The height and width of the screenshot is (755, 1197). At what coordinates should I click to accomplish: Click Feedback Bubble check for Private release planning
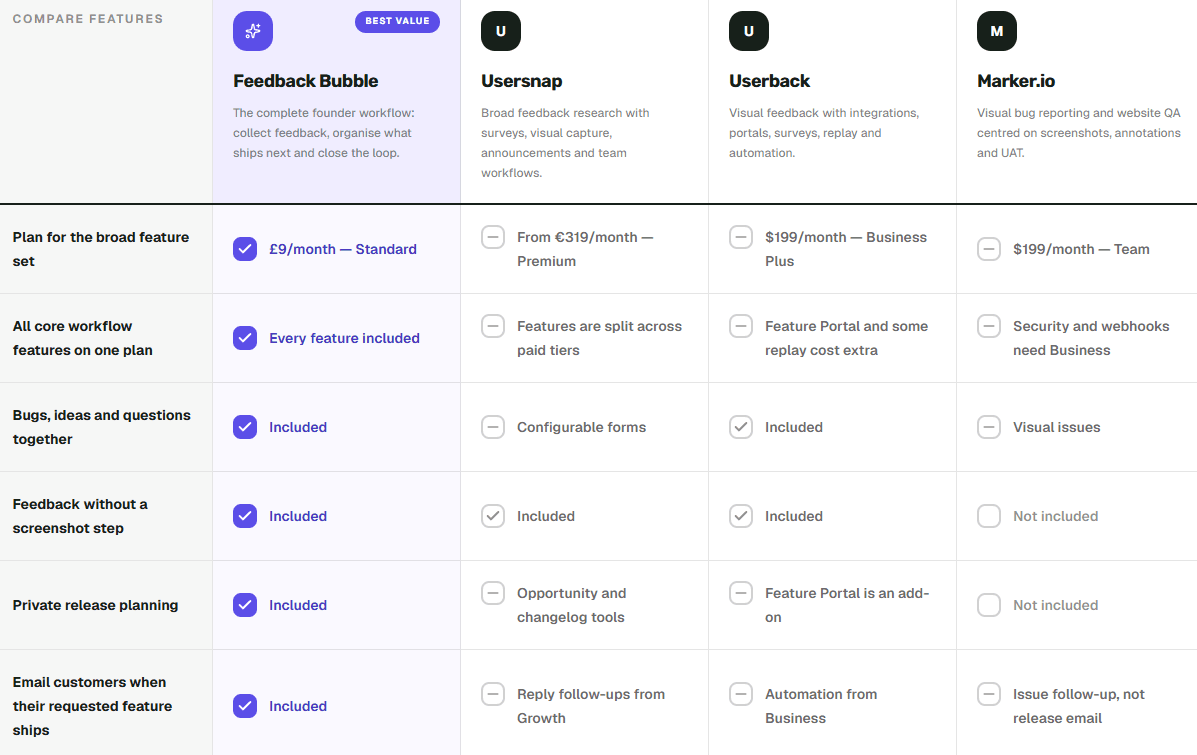[x=245, y=605]
